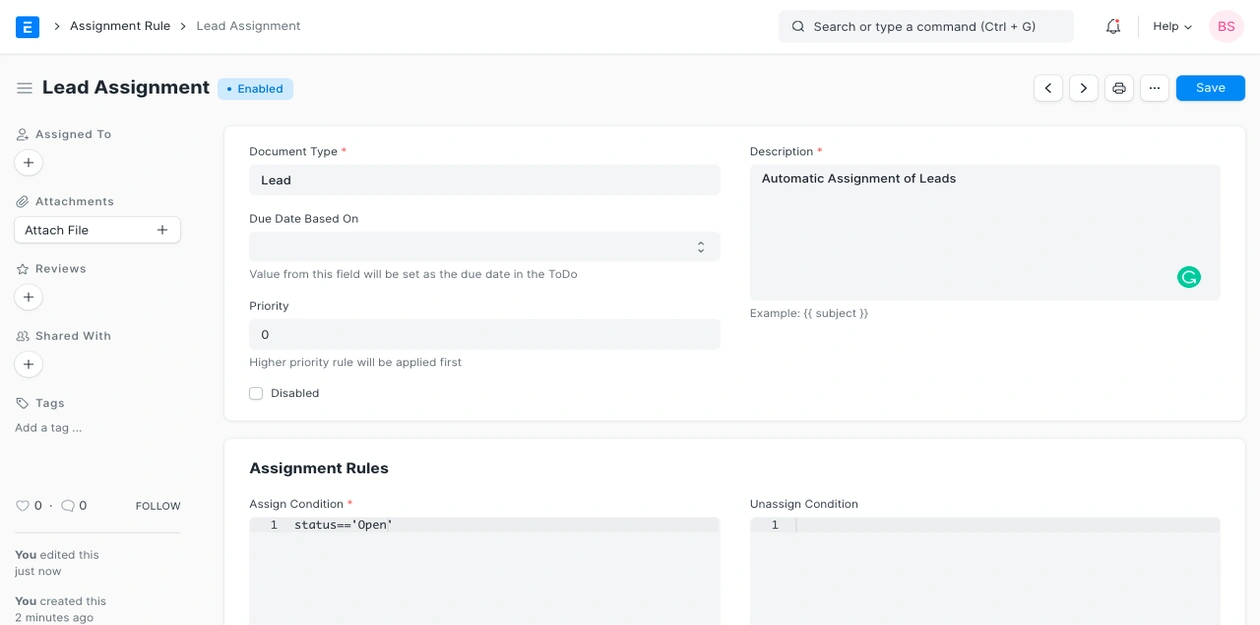Click the like heart icon
The image size is (1260, 625).
pyautogui.click(x=22, y=506)
